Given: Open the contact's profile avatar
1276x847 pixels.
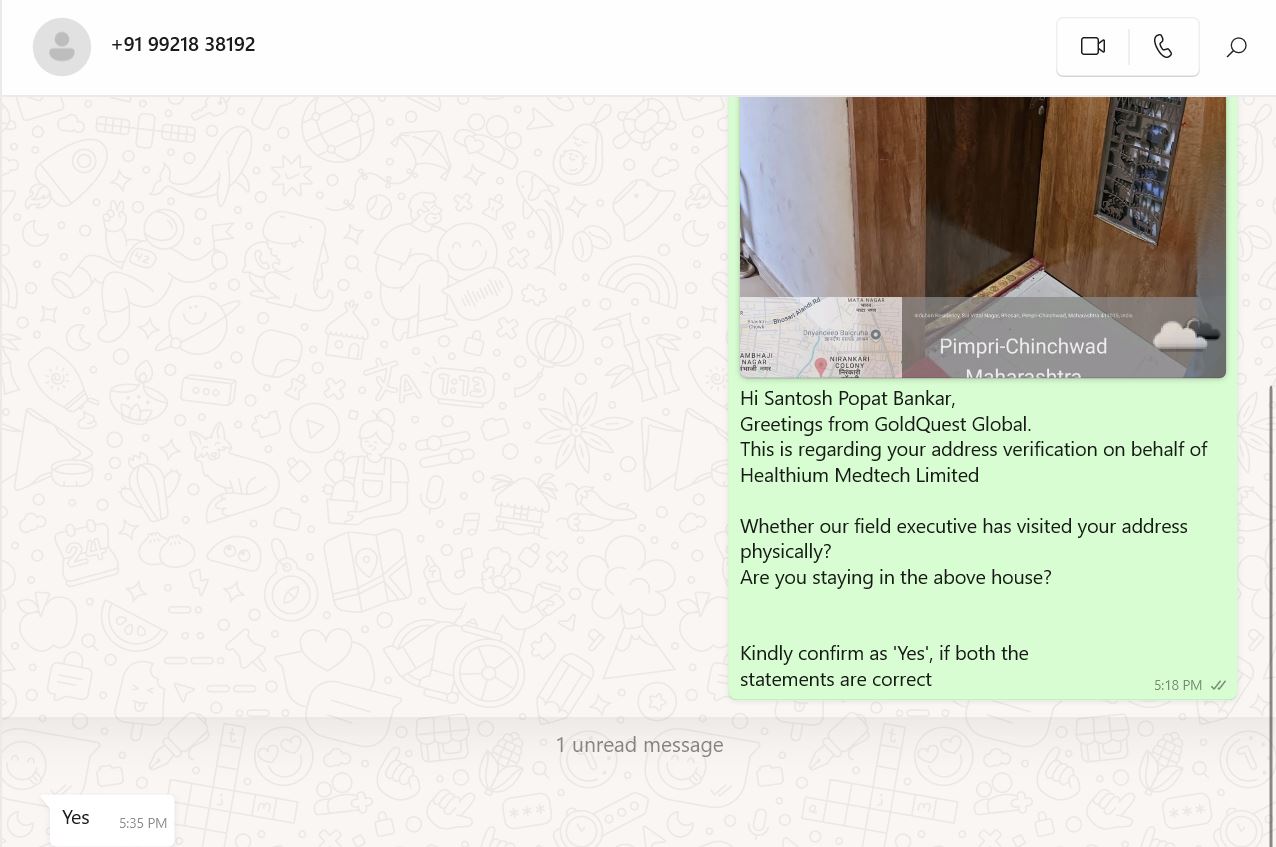Looking at the screenshot, I should click(x=62, y=46).
